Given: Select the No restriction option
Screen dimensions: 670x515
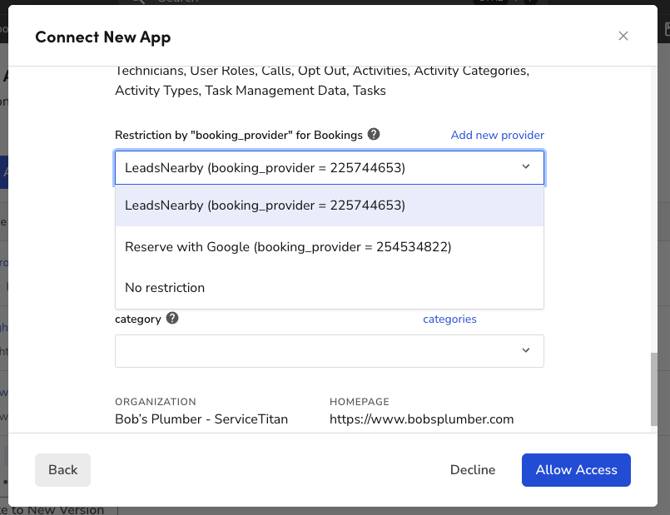Looking at the screenshot, I should coord(329,288).
